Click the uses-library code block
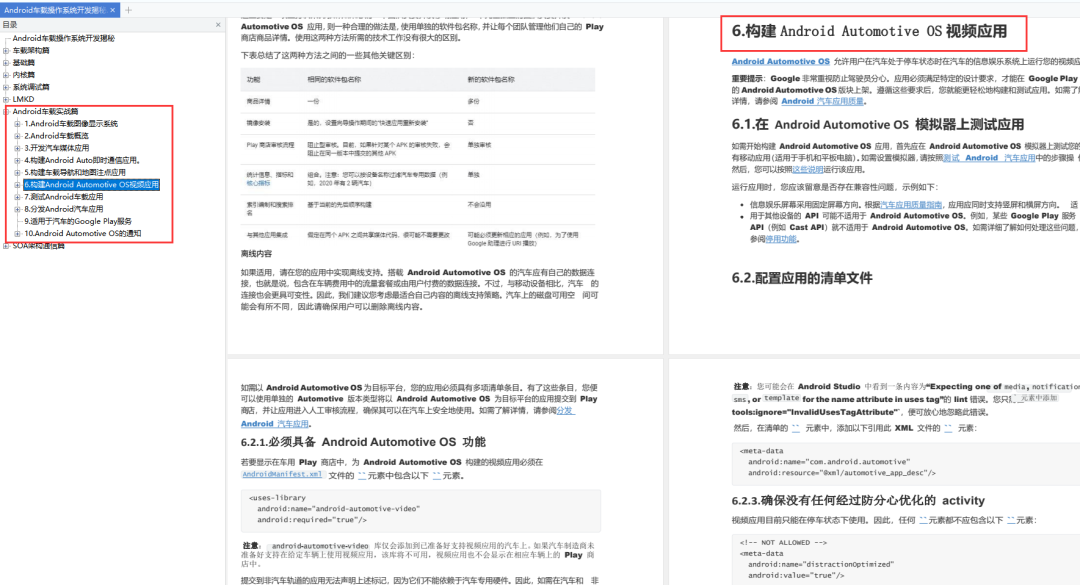1080x585 pixels. (421, 509)
